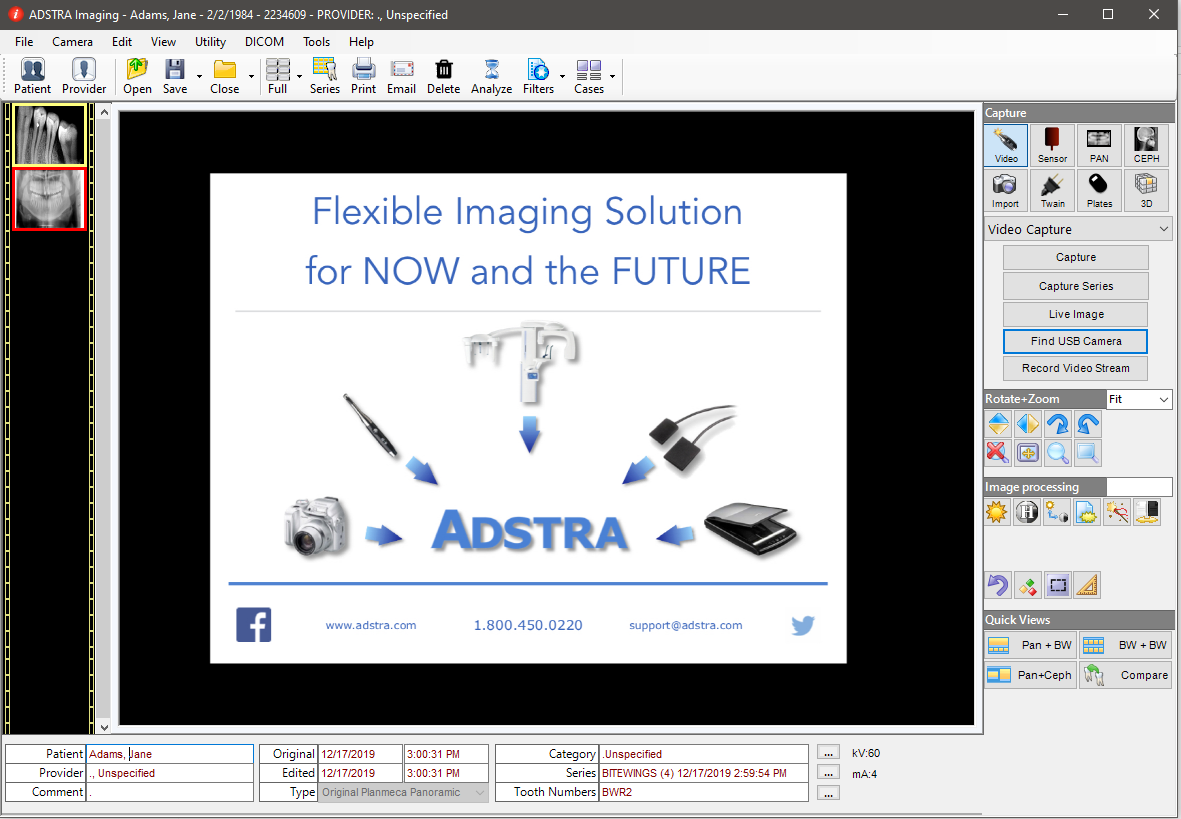Click the Find USB Camera button
The height and width of the screenshot is (819, 1181).
coord(1076,341)
